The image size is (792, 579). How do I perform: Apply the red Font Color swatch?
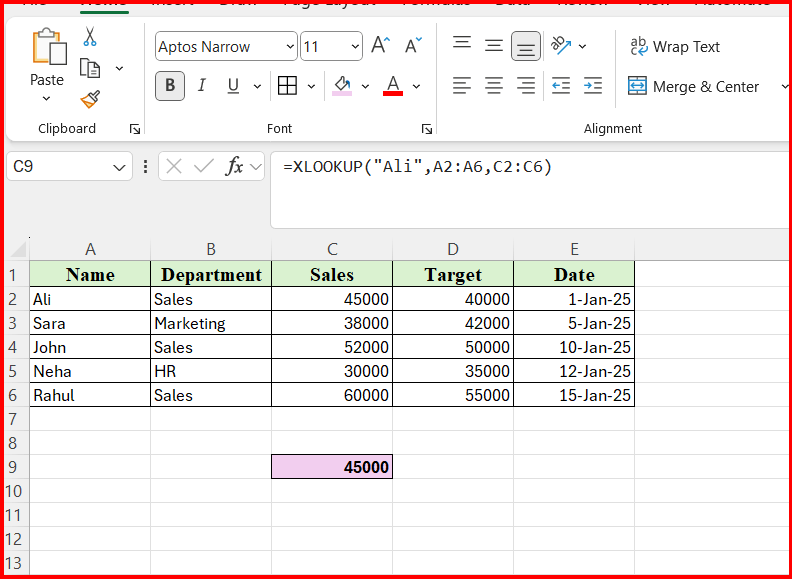pyautogui.click(x=393, y=86)
